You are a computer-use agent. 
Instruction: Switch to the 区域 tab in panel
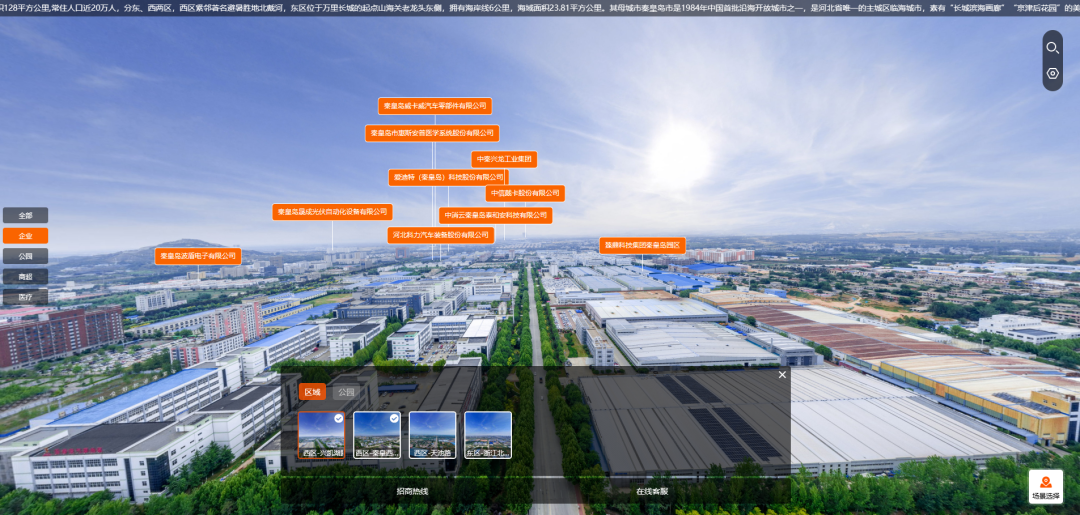pyautogui.click(x=312, y=392)
